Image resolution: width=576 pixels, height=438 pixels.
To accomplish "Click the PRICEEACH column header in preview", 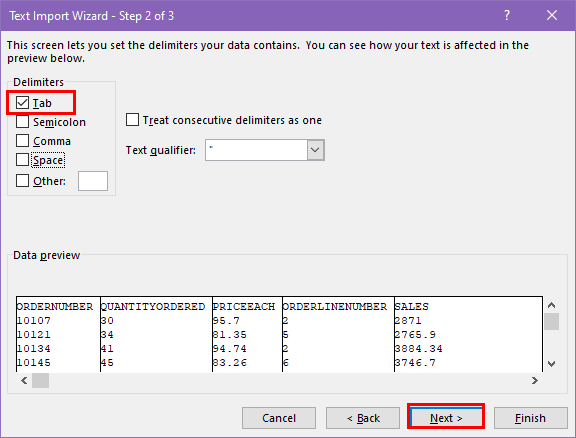I will click(x=244, y=306).
